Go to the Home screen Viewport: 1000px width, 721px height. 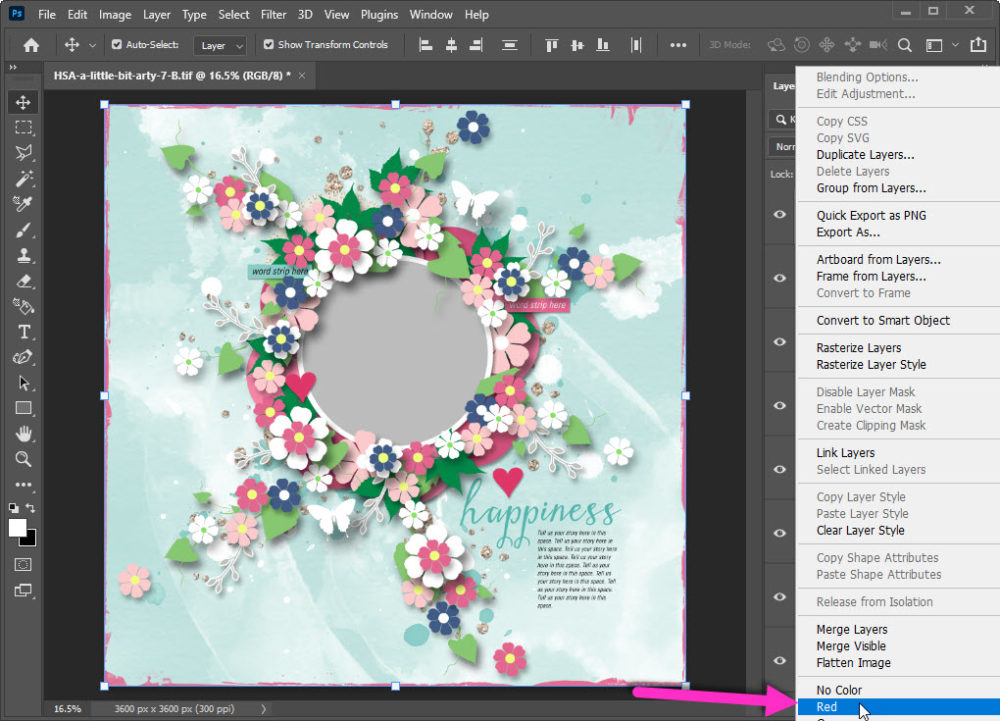(31, 45)
